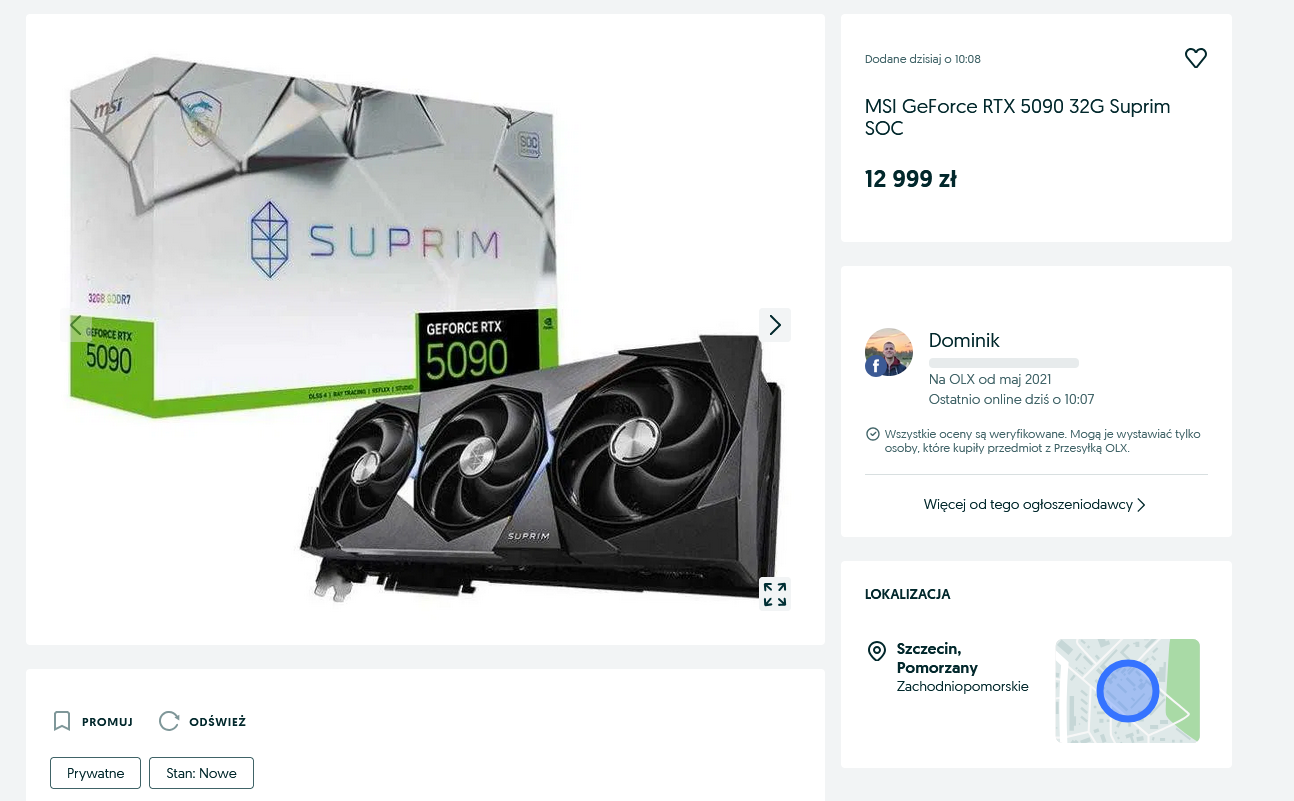Click the Facebook badge on Dominik's avatar
Screen dimensions: 1294x801
[x=875, y=366]
